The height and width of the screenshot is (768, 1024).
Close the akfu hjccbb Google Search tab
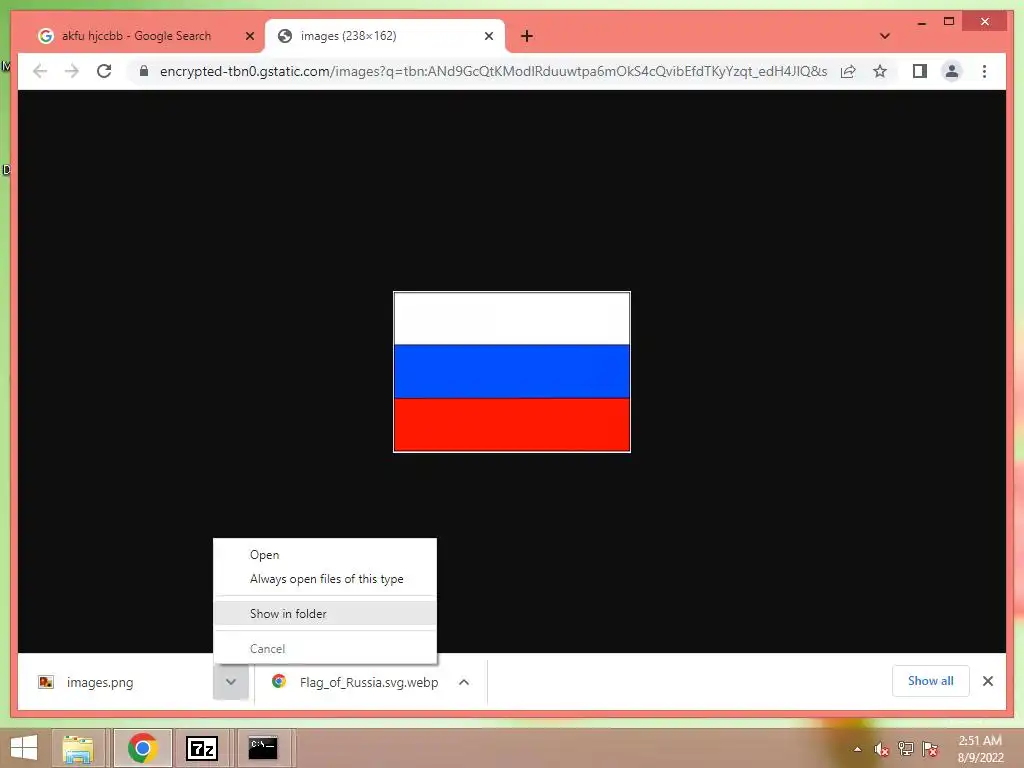tap(249, 36)
